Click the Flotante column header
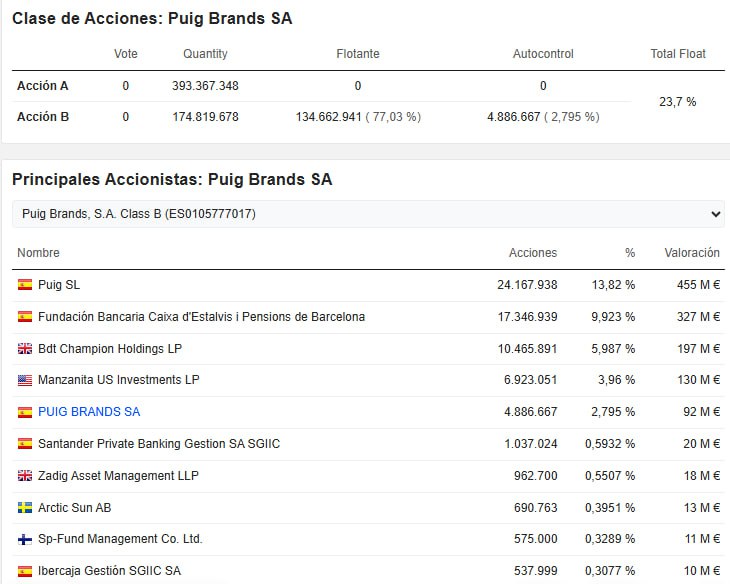The image size is (730, 584). [x=358, y=54]
